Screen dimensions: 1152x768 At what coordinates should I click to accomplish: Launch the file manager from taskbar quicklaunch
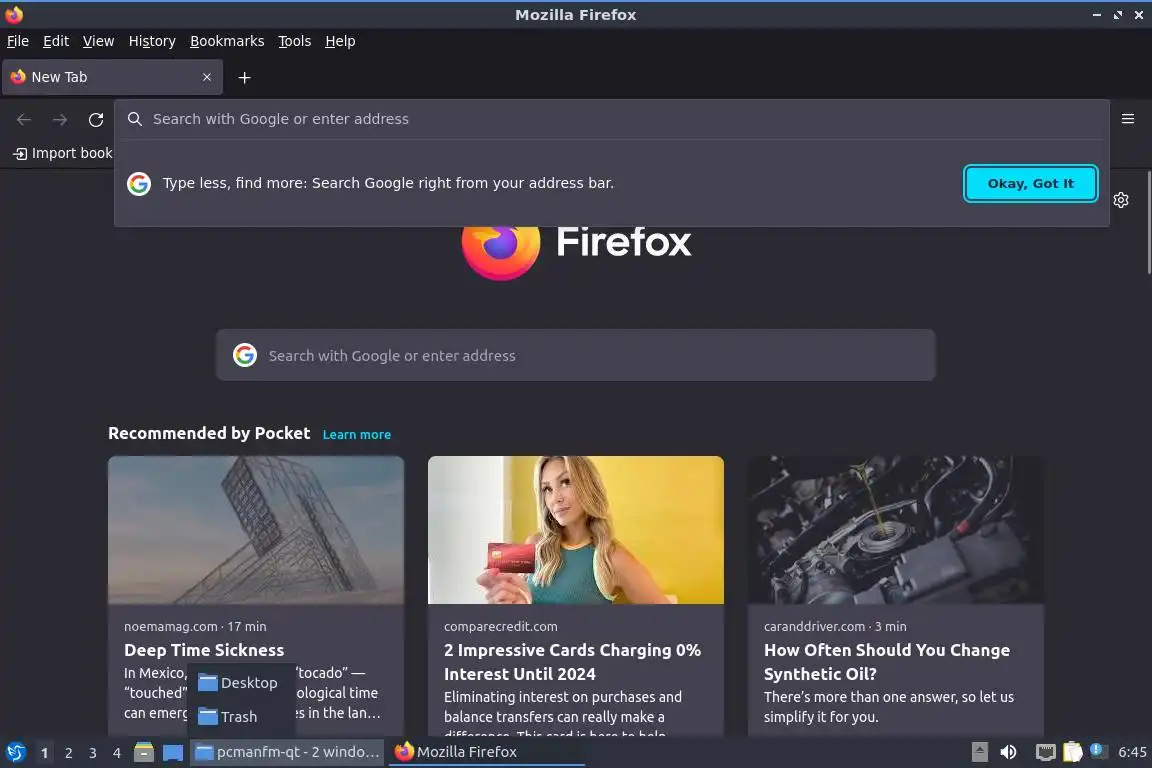pyautogui.click(x=144, y=752)
